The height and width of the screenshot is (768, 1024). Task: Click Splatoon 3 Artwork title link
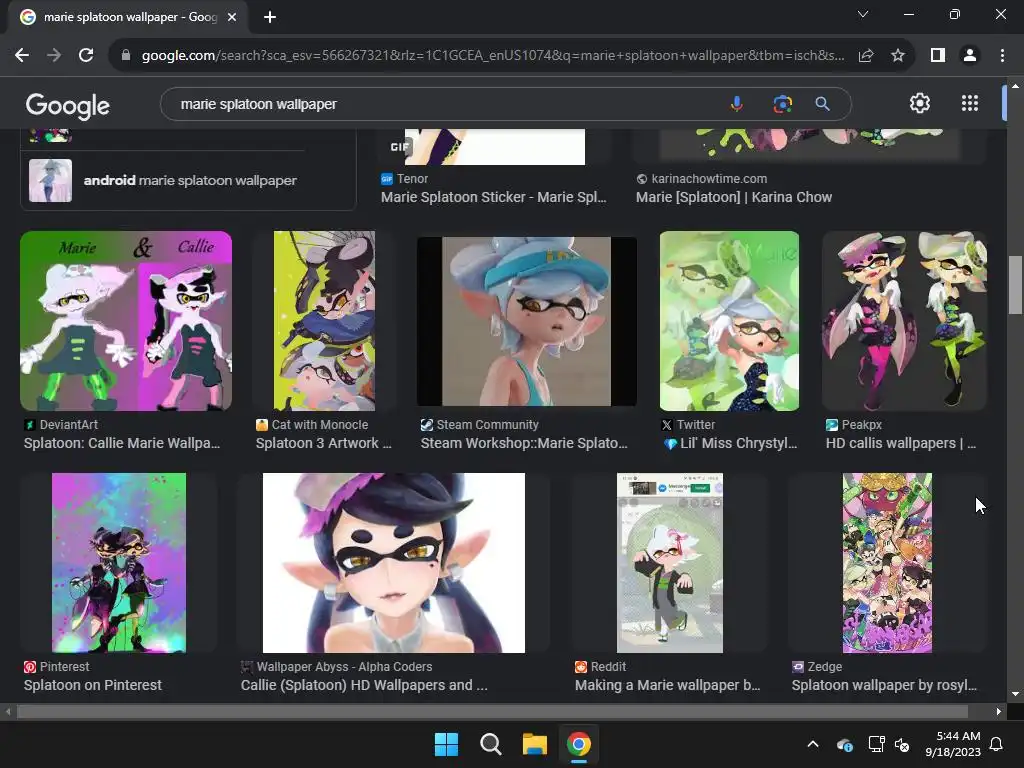[323, 443]
